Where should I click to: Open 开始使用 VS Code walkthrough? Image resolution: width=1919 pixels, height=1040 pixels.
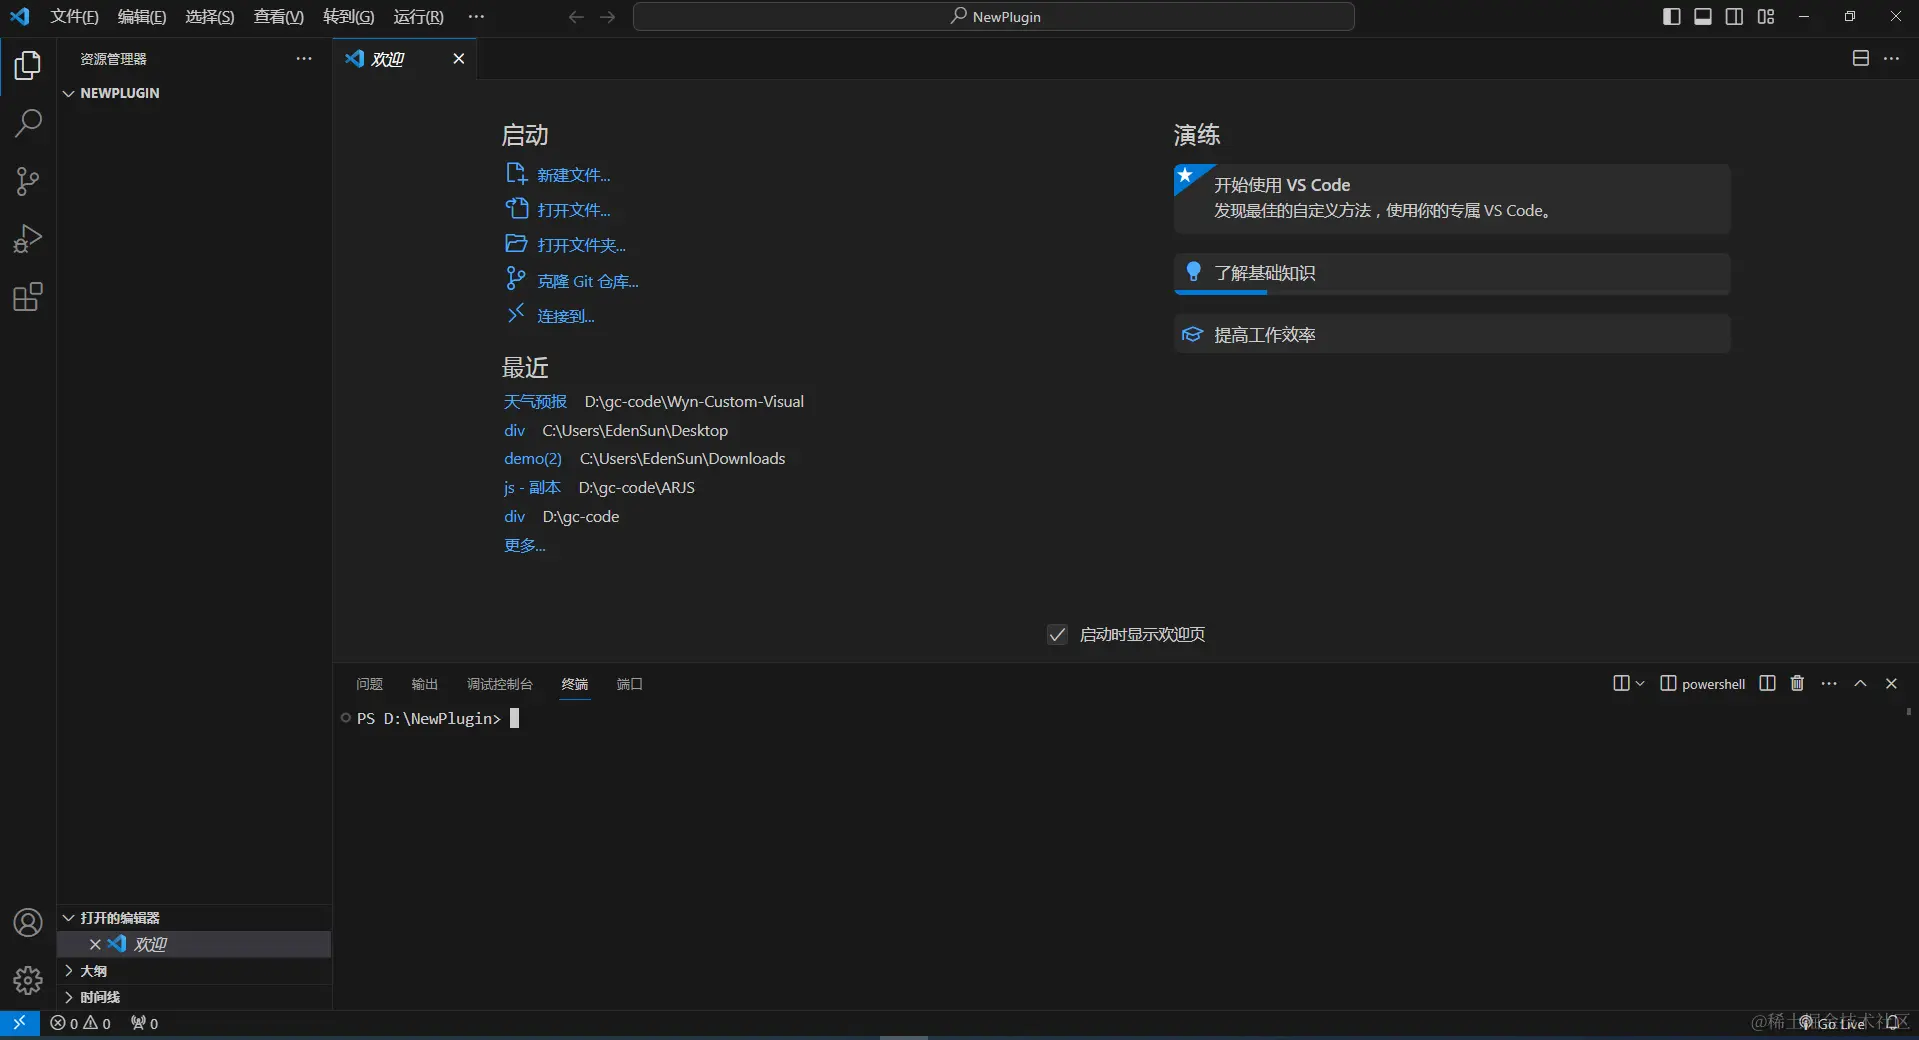coord(1452,199)
